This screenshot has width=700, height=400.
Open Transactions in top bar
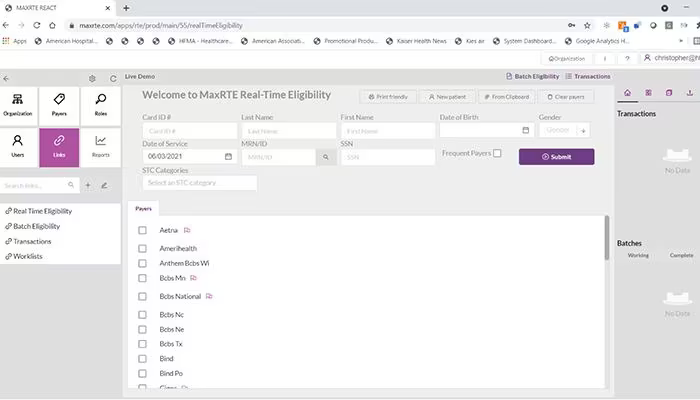coord(588,76)
